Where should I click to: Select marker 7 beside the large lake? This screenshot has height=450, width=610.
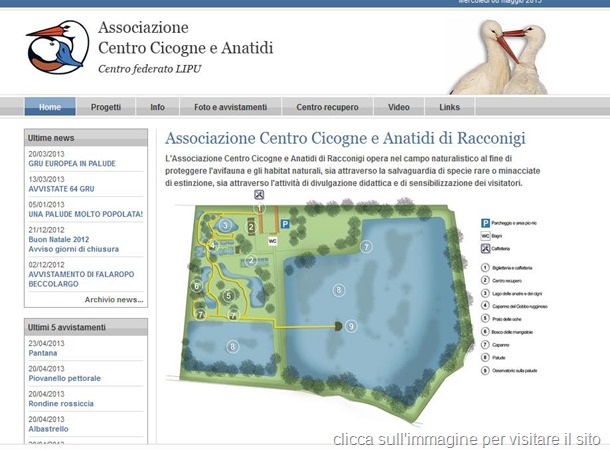pos(366,247)
